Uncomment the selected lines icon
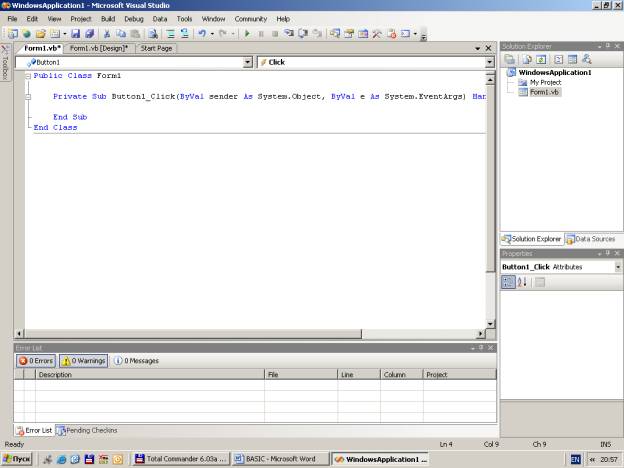The width and height of the screenshot is (624, 468). pos(184,34)
